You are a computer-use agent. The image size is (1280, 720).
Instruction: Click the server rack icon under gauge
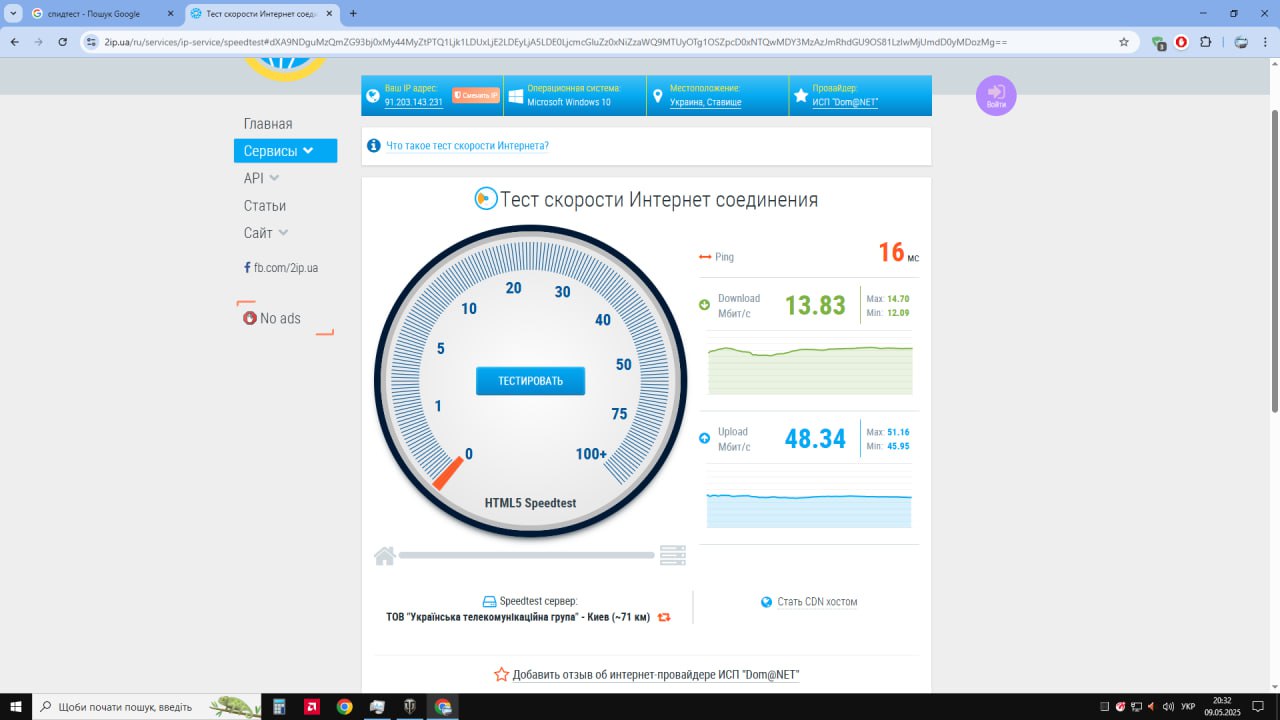673,556
